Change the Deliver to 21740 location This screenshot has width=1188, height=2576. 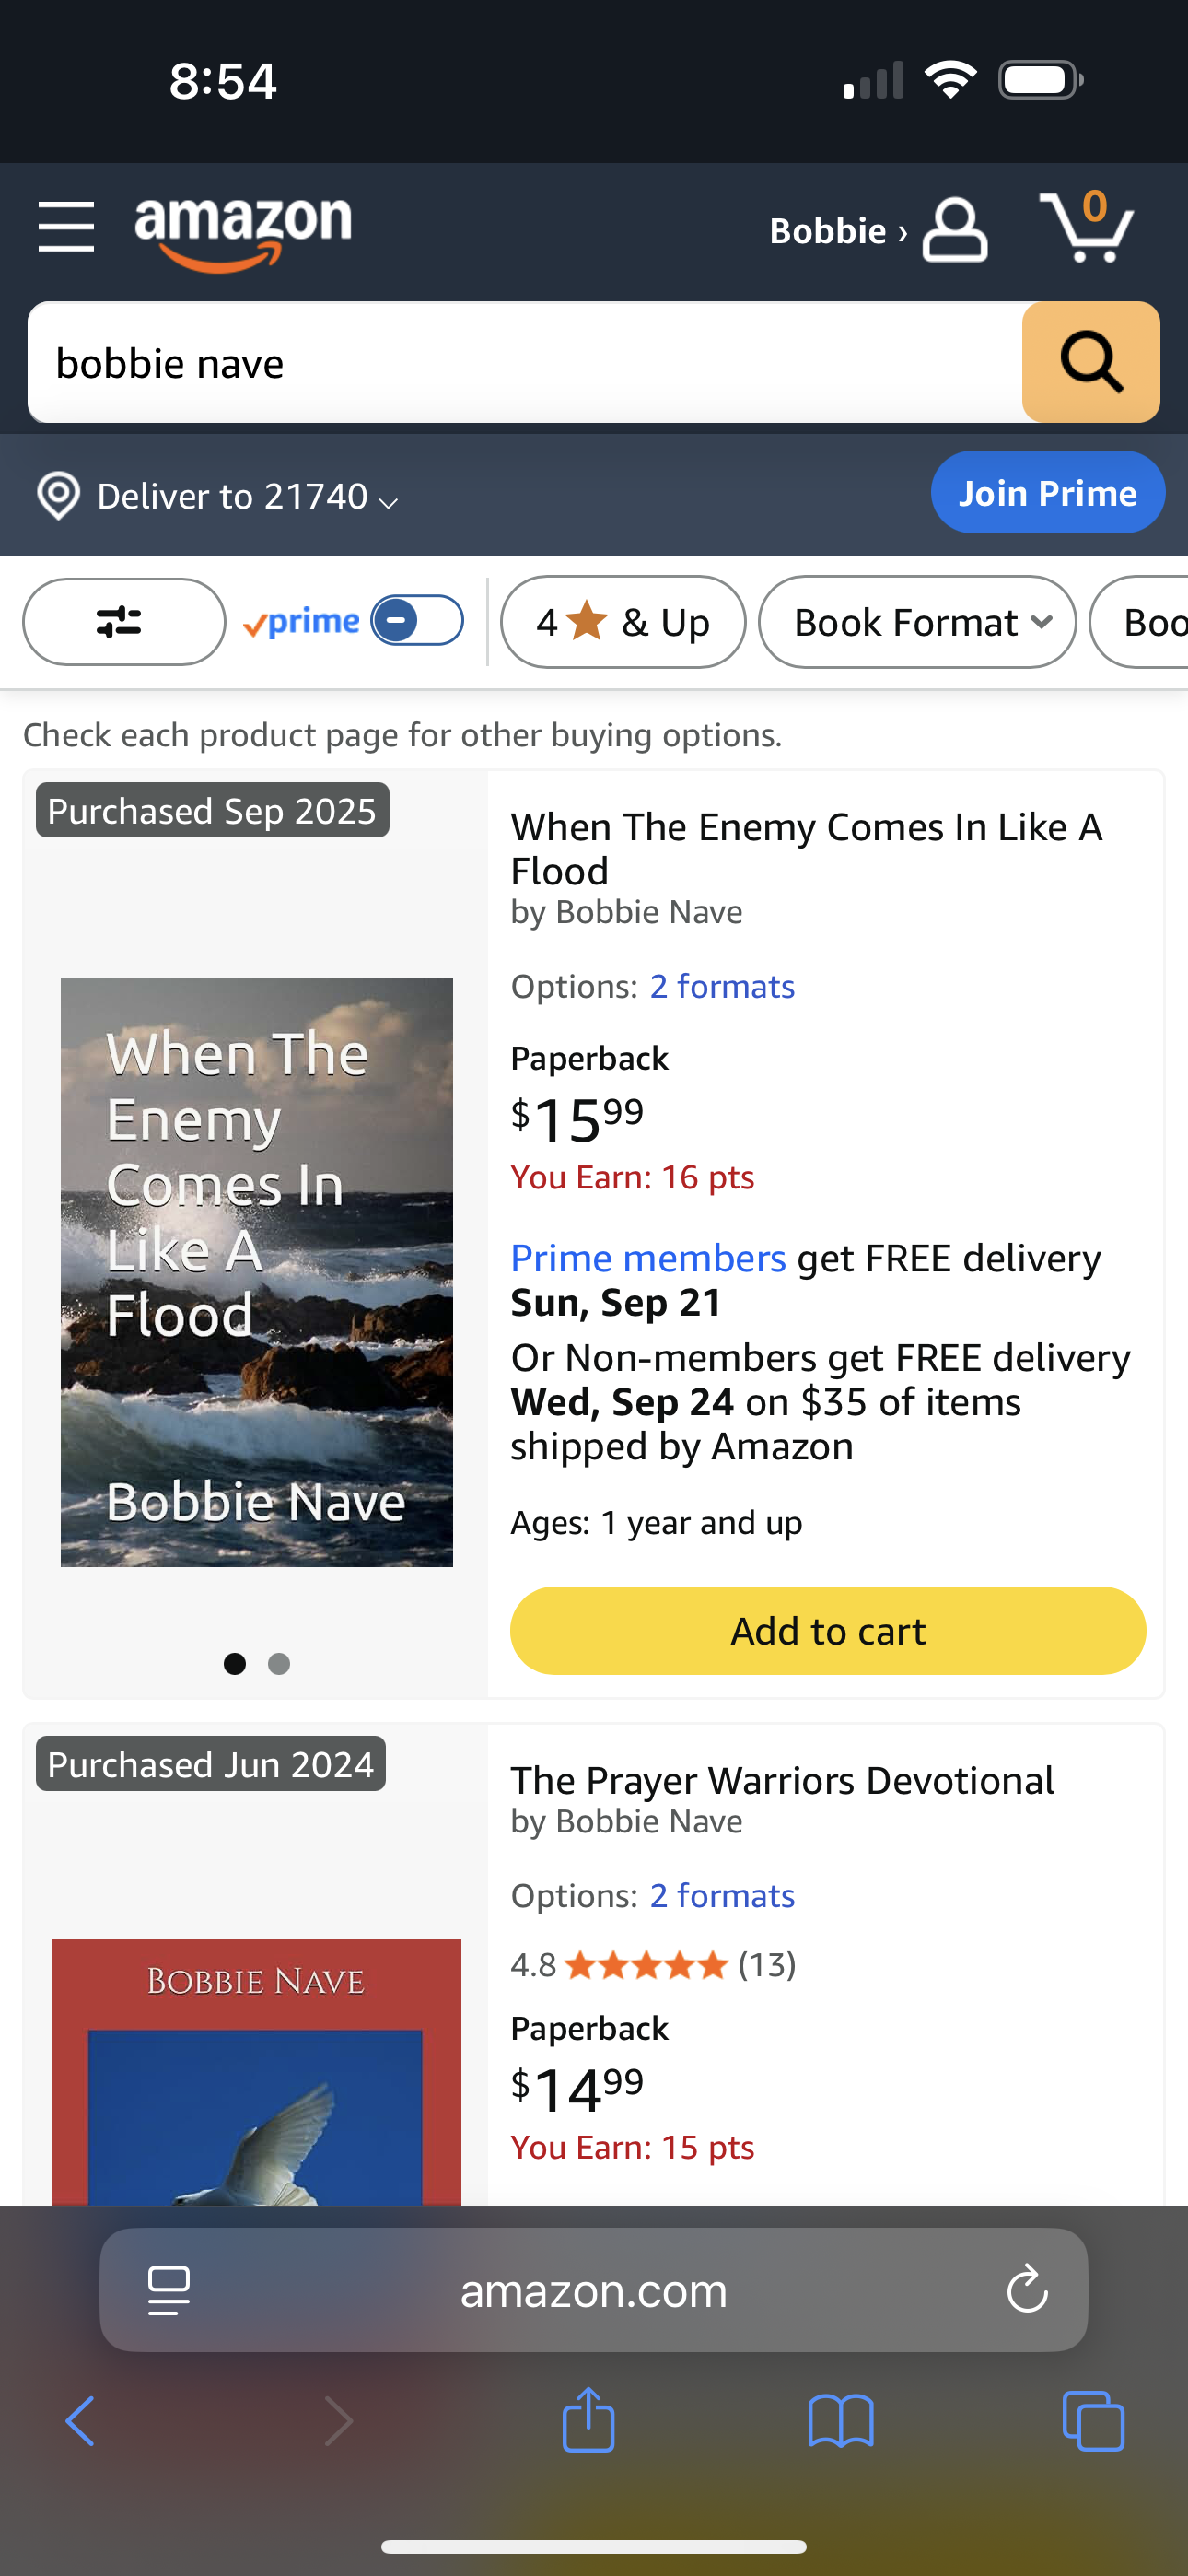click(x=218, y=496)
